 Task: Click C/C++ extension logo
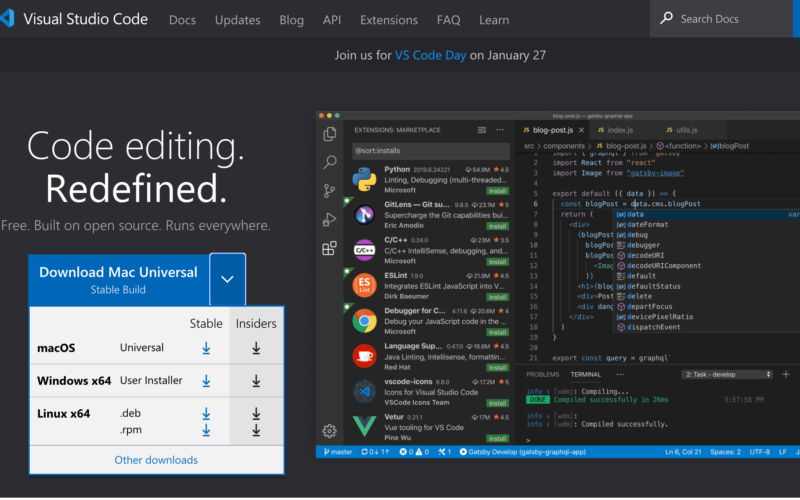[364, 250]
